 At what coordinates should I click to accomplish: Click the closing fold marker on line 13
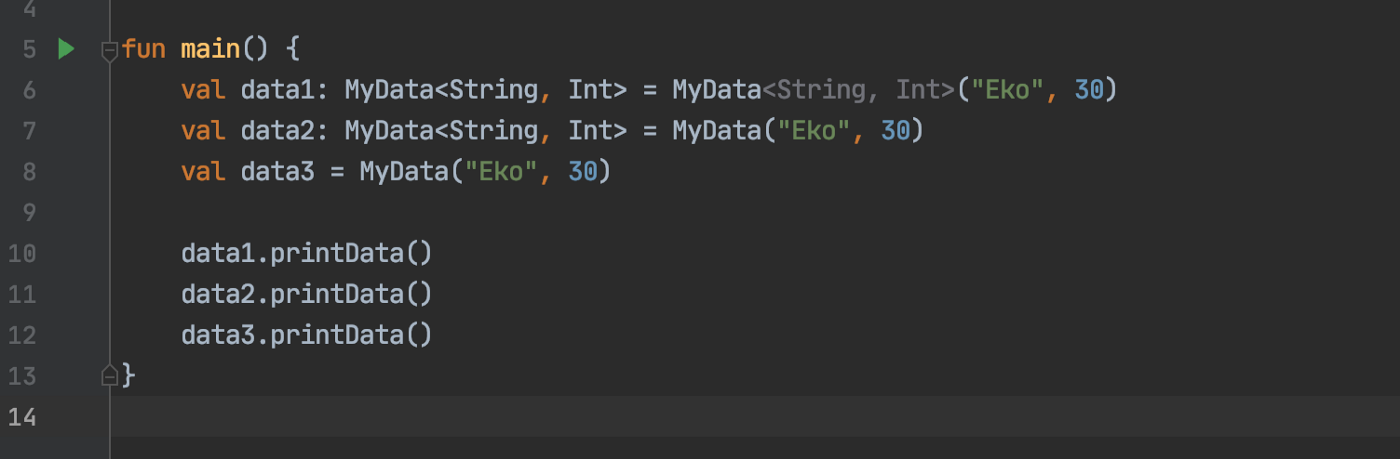pos(110,376)
